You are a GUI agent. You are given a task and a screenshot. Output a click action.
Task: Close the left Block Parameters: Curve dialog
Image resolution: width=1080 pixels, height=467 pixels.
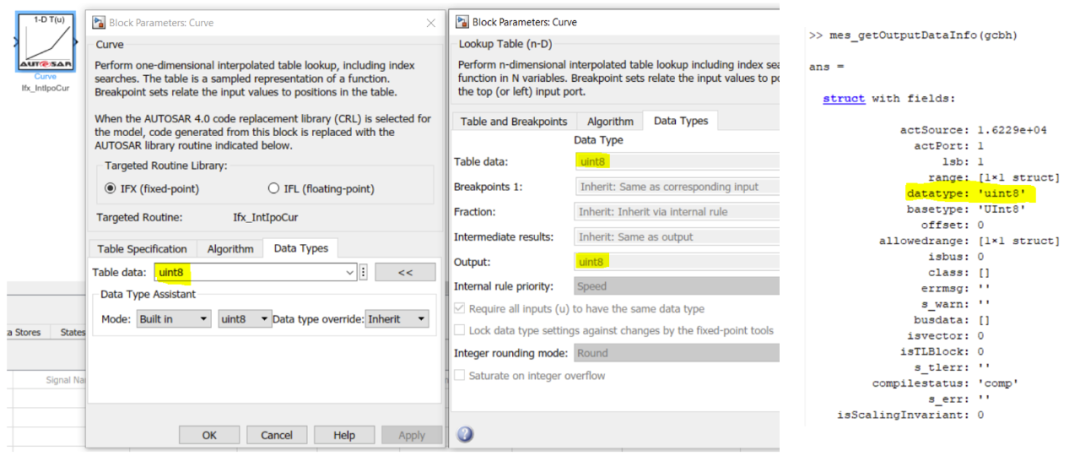(430, 23)
